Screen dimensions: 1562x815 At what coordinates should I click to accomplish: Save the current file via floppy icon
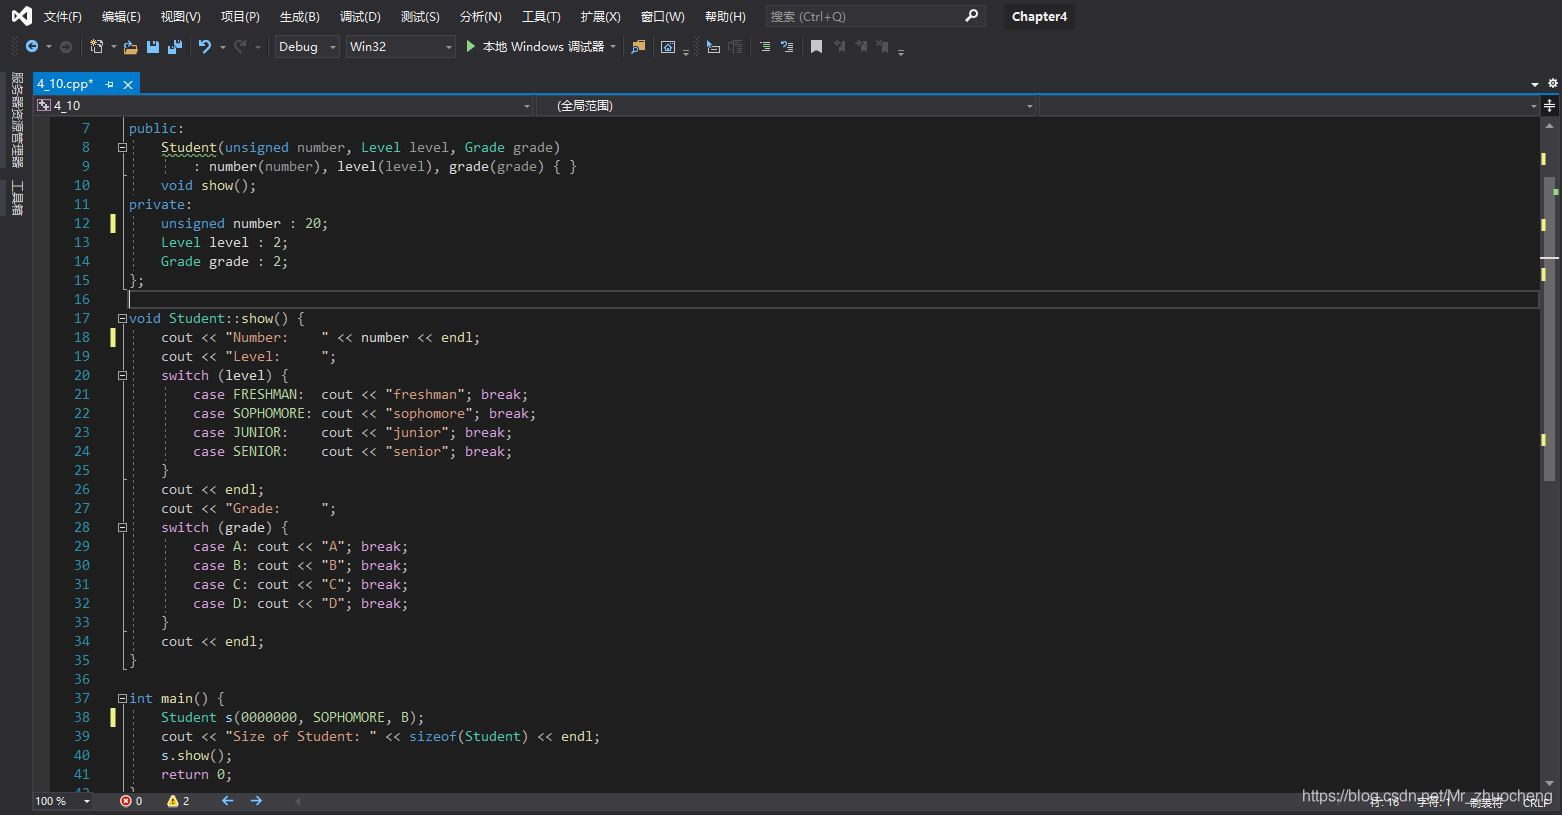click(153, 46)
